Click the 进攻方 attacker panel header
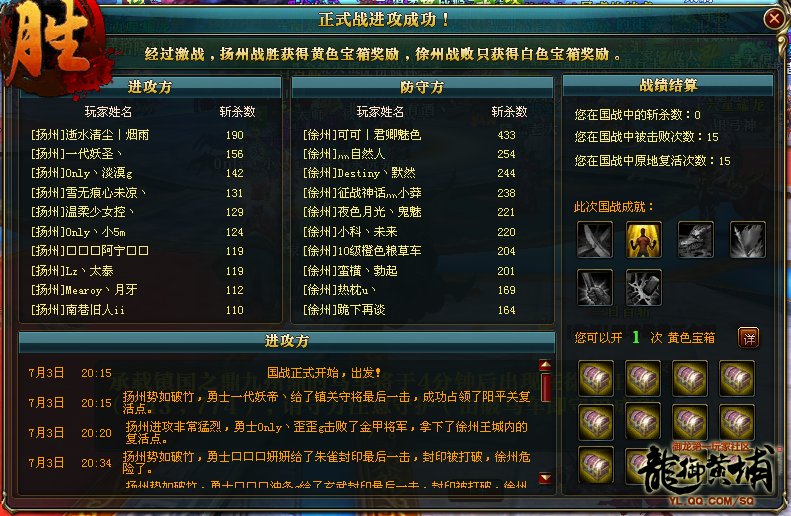This screenshot has height=516, width=791. pyautogui.click(x=150, y=87)
